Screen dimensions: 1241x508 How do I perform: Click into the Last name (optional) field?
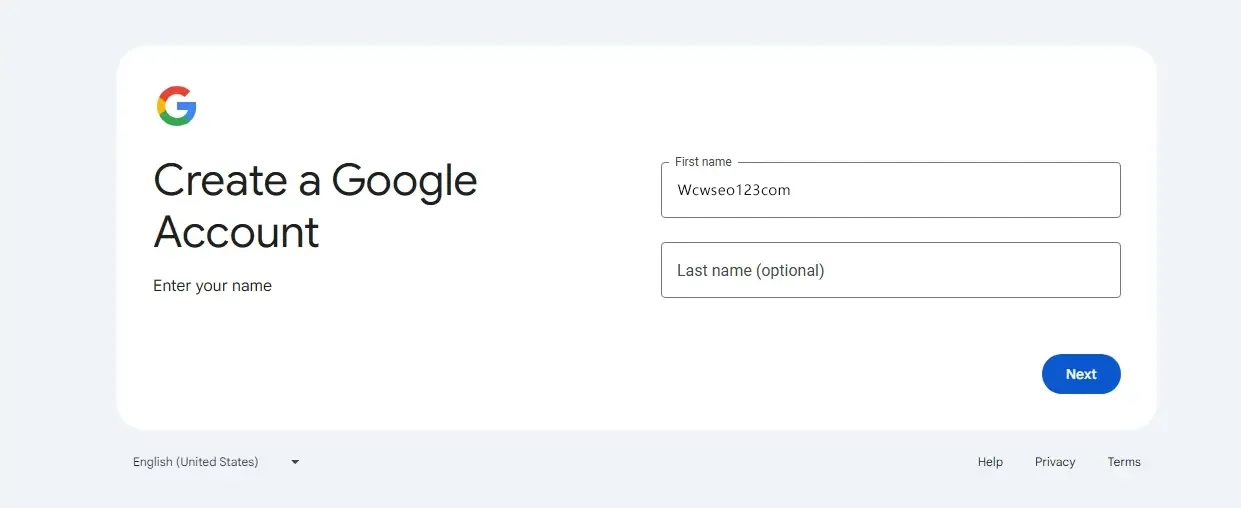890,270
